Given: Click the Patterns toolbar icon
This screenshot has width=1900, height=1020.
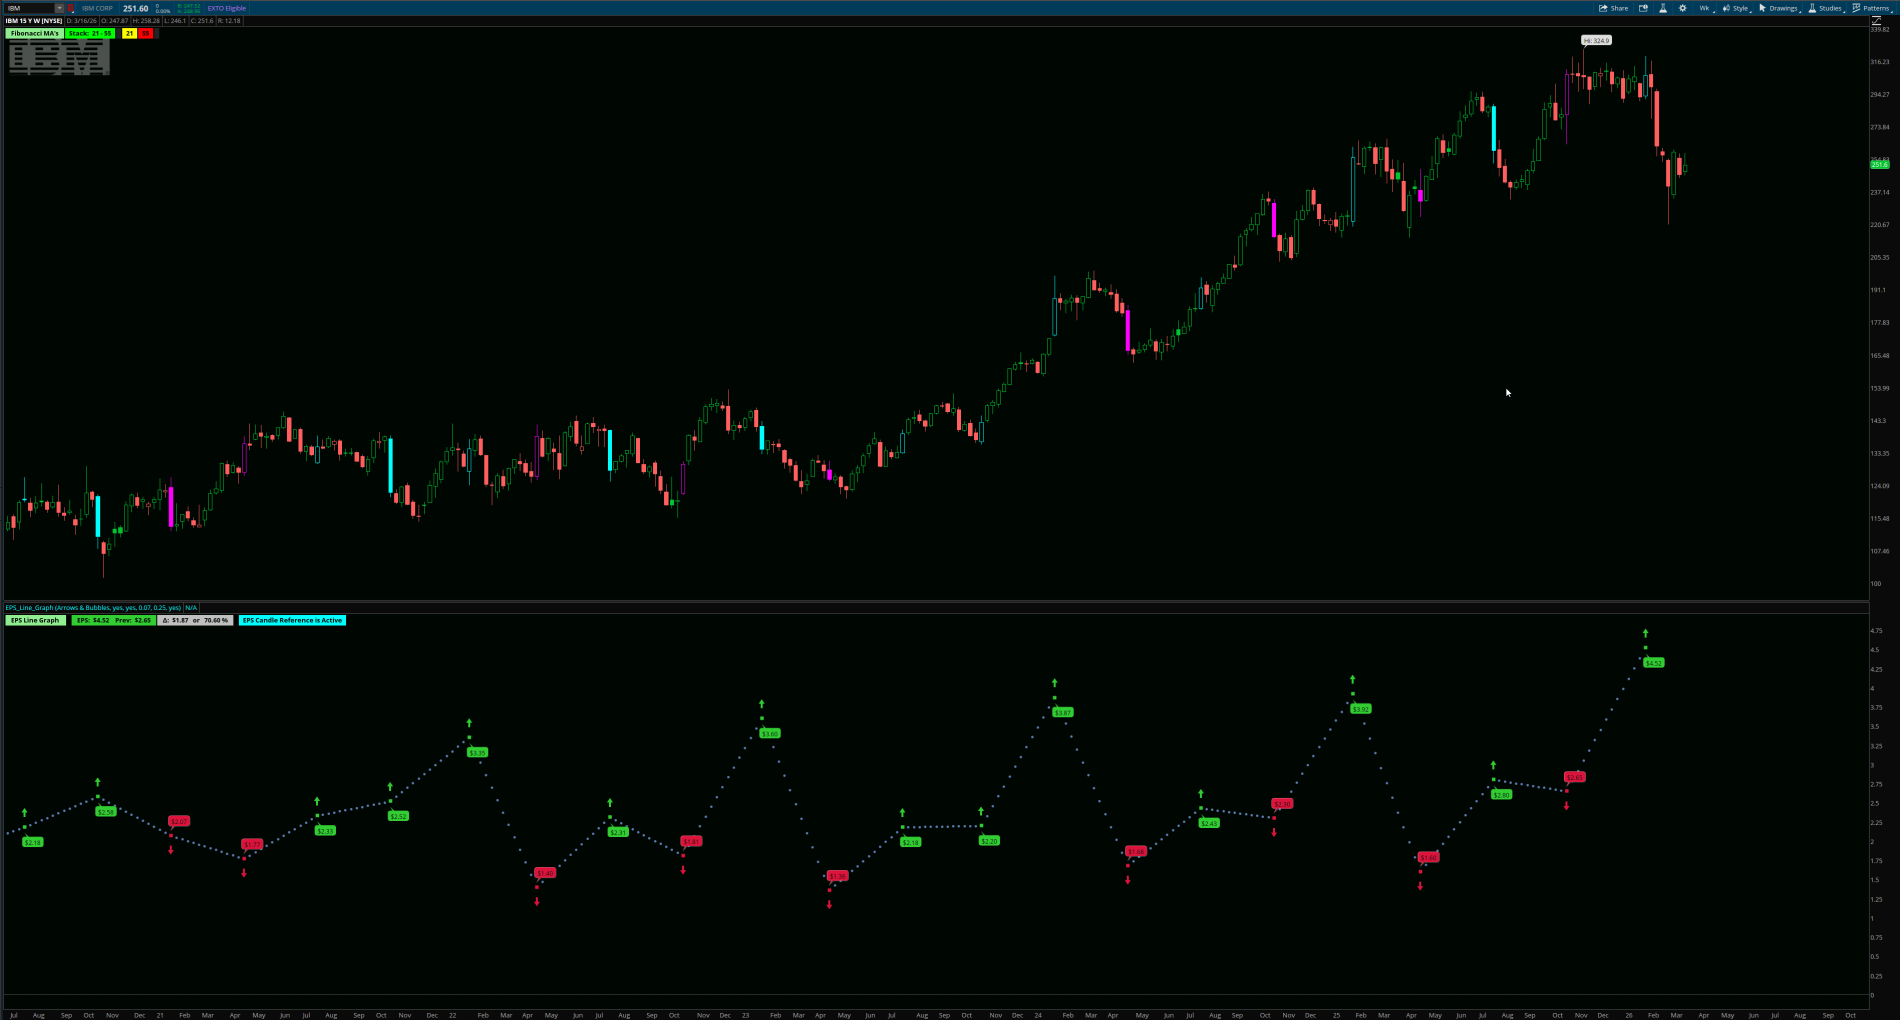Looking at the screenshot, I should (1872, 8).
